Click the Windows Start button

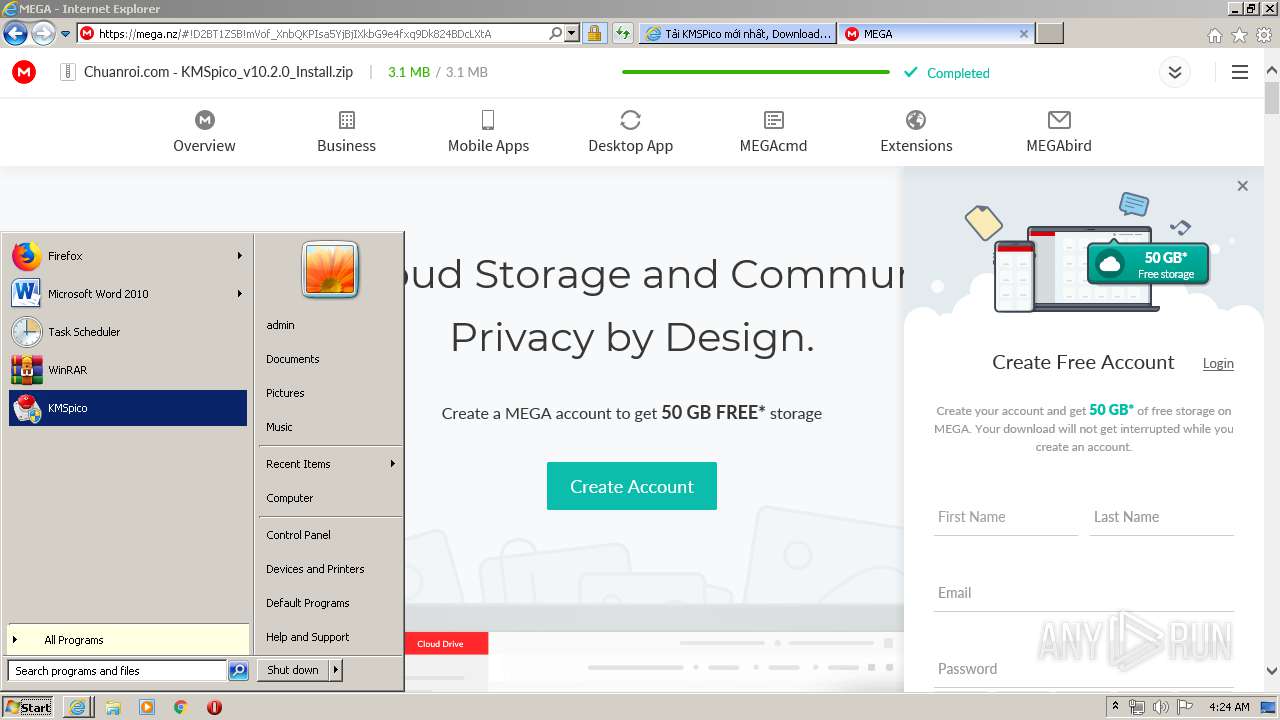click(28, 707)
